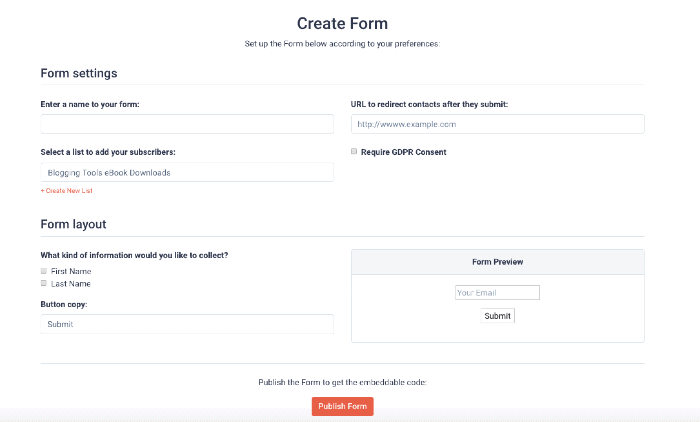Open the subscriber list dropdown
Screen dimensions: 700x422
coord(187,172)
